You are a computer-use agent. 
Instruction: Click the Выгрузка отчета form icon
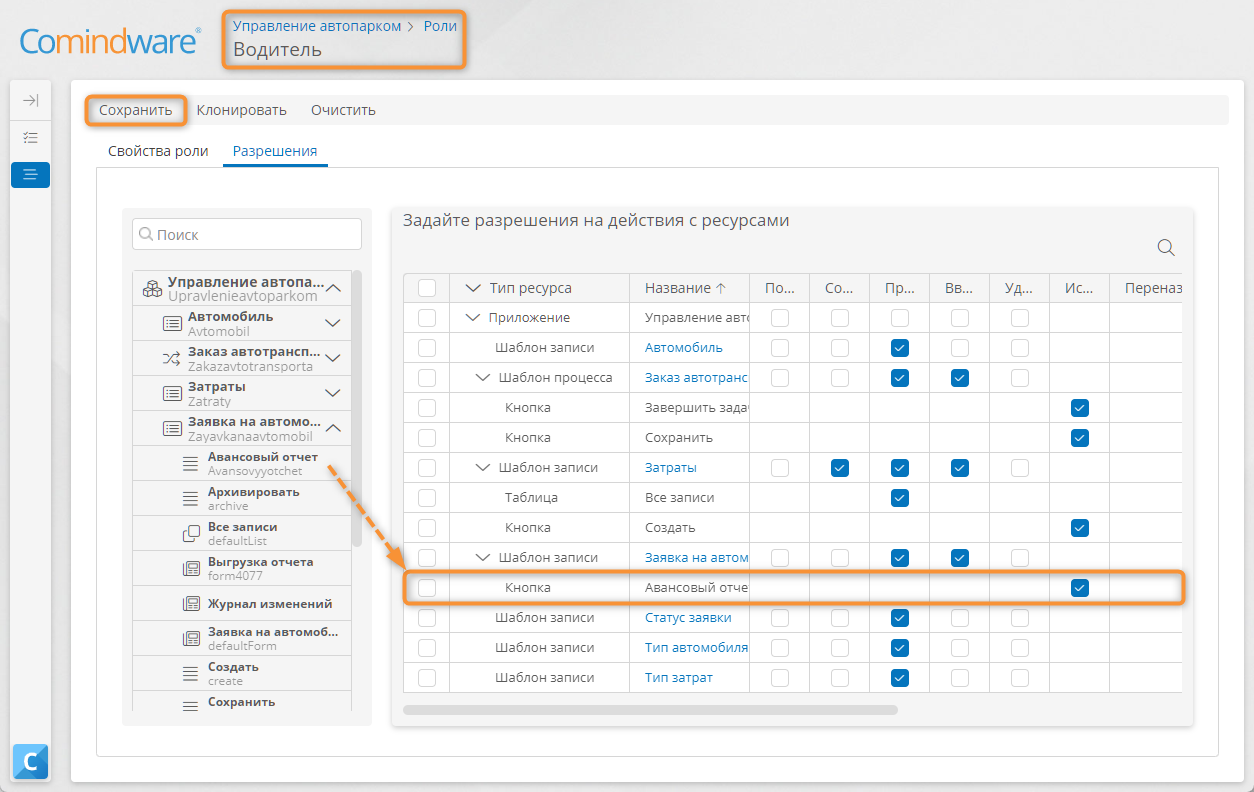[191, 568]
